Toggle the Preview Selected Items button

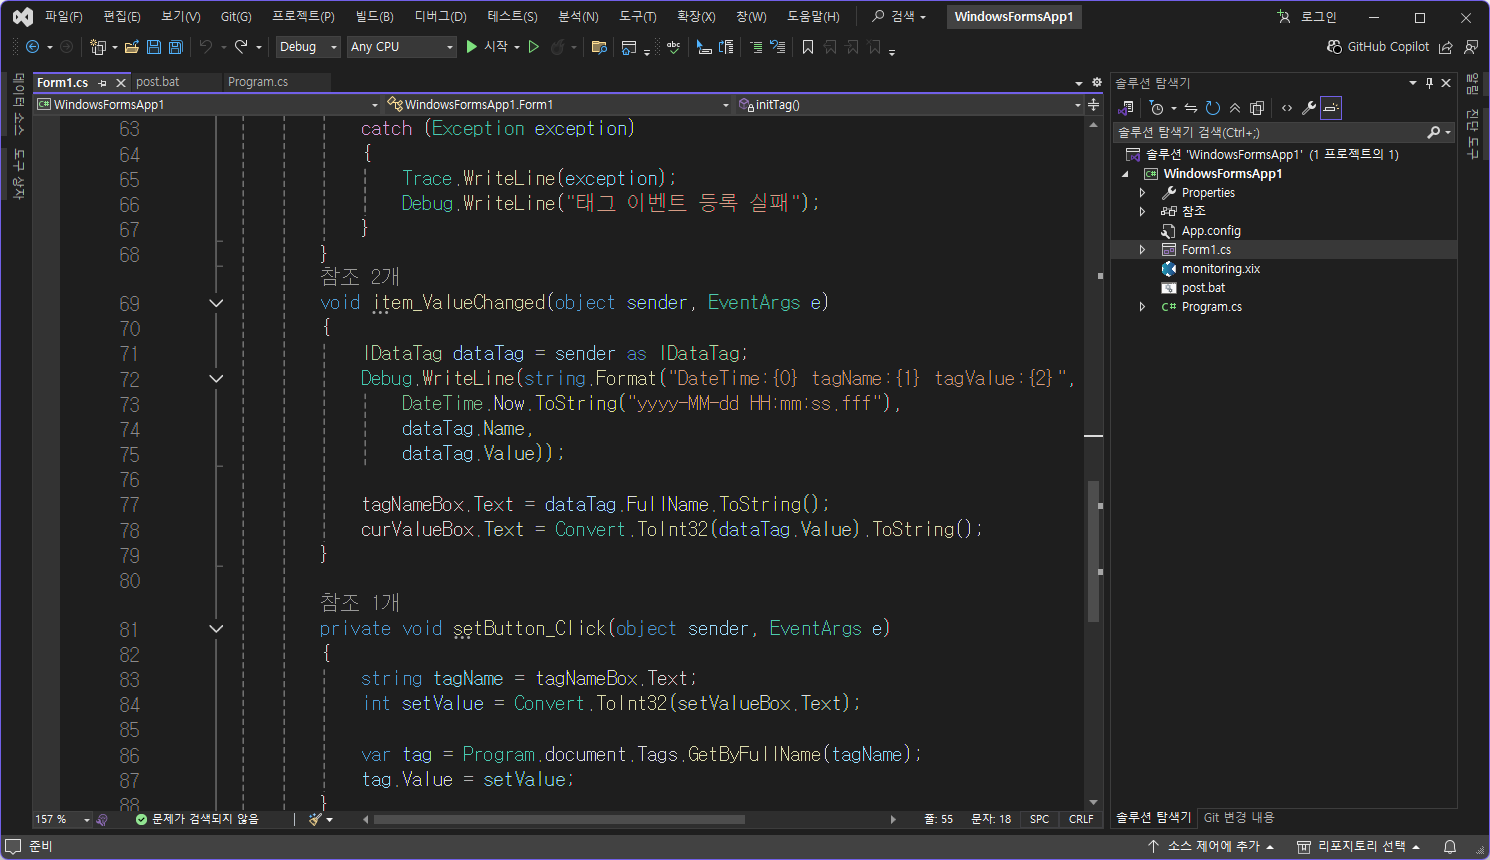point(1331,108)
